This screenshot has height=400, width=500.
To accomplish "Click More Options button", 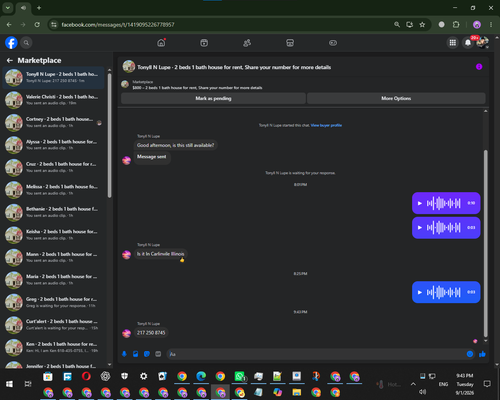I will point(396,98).
